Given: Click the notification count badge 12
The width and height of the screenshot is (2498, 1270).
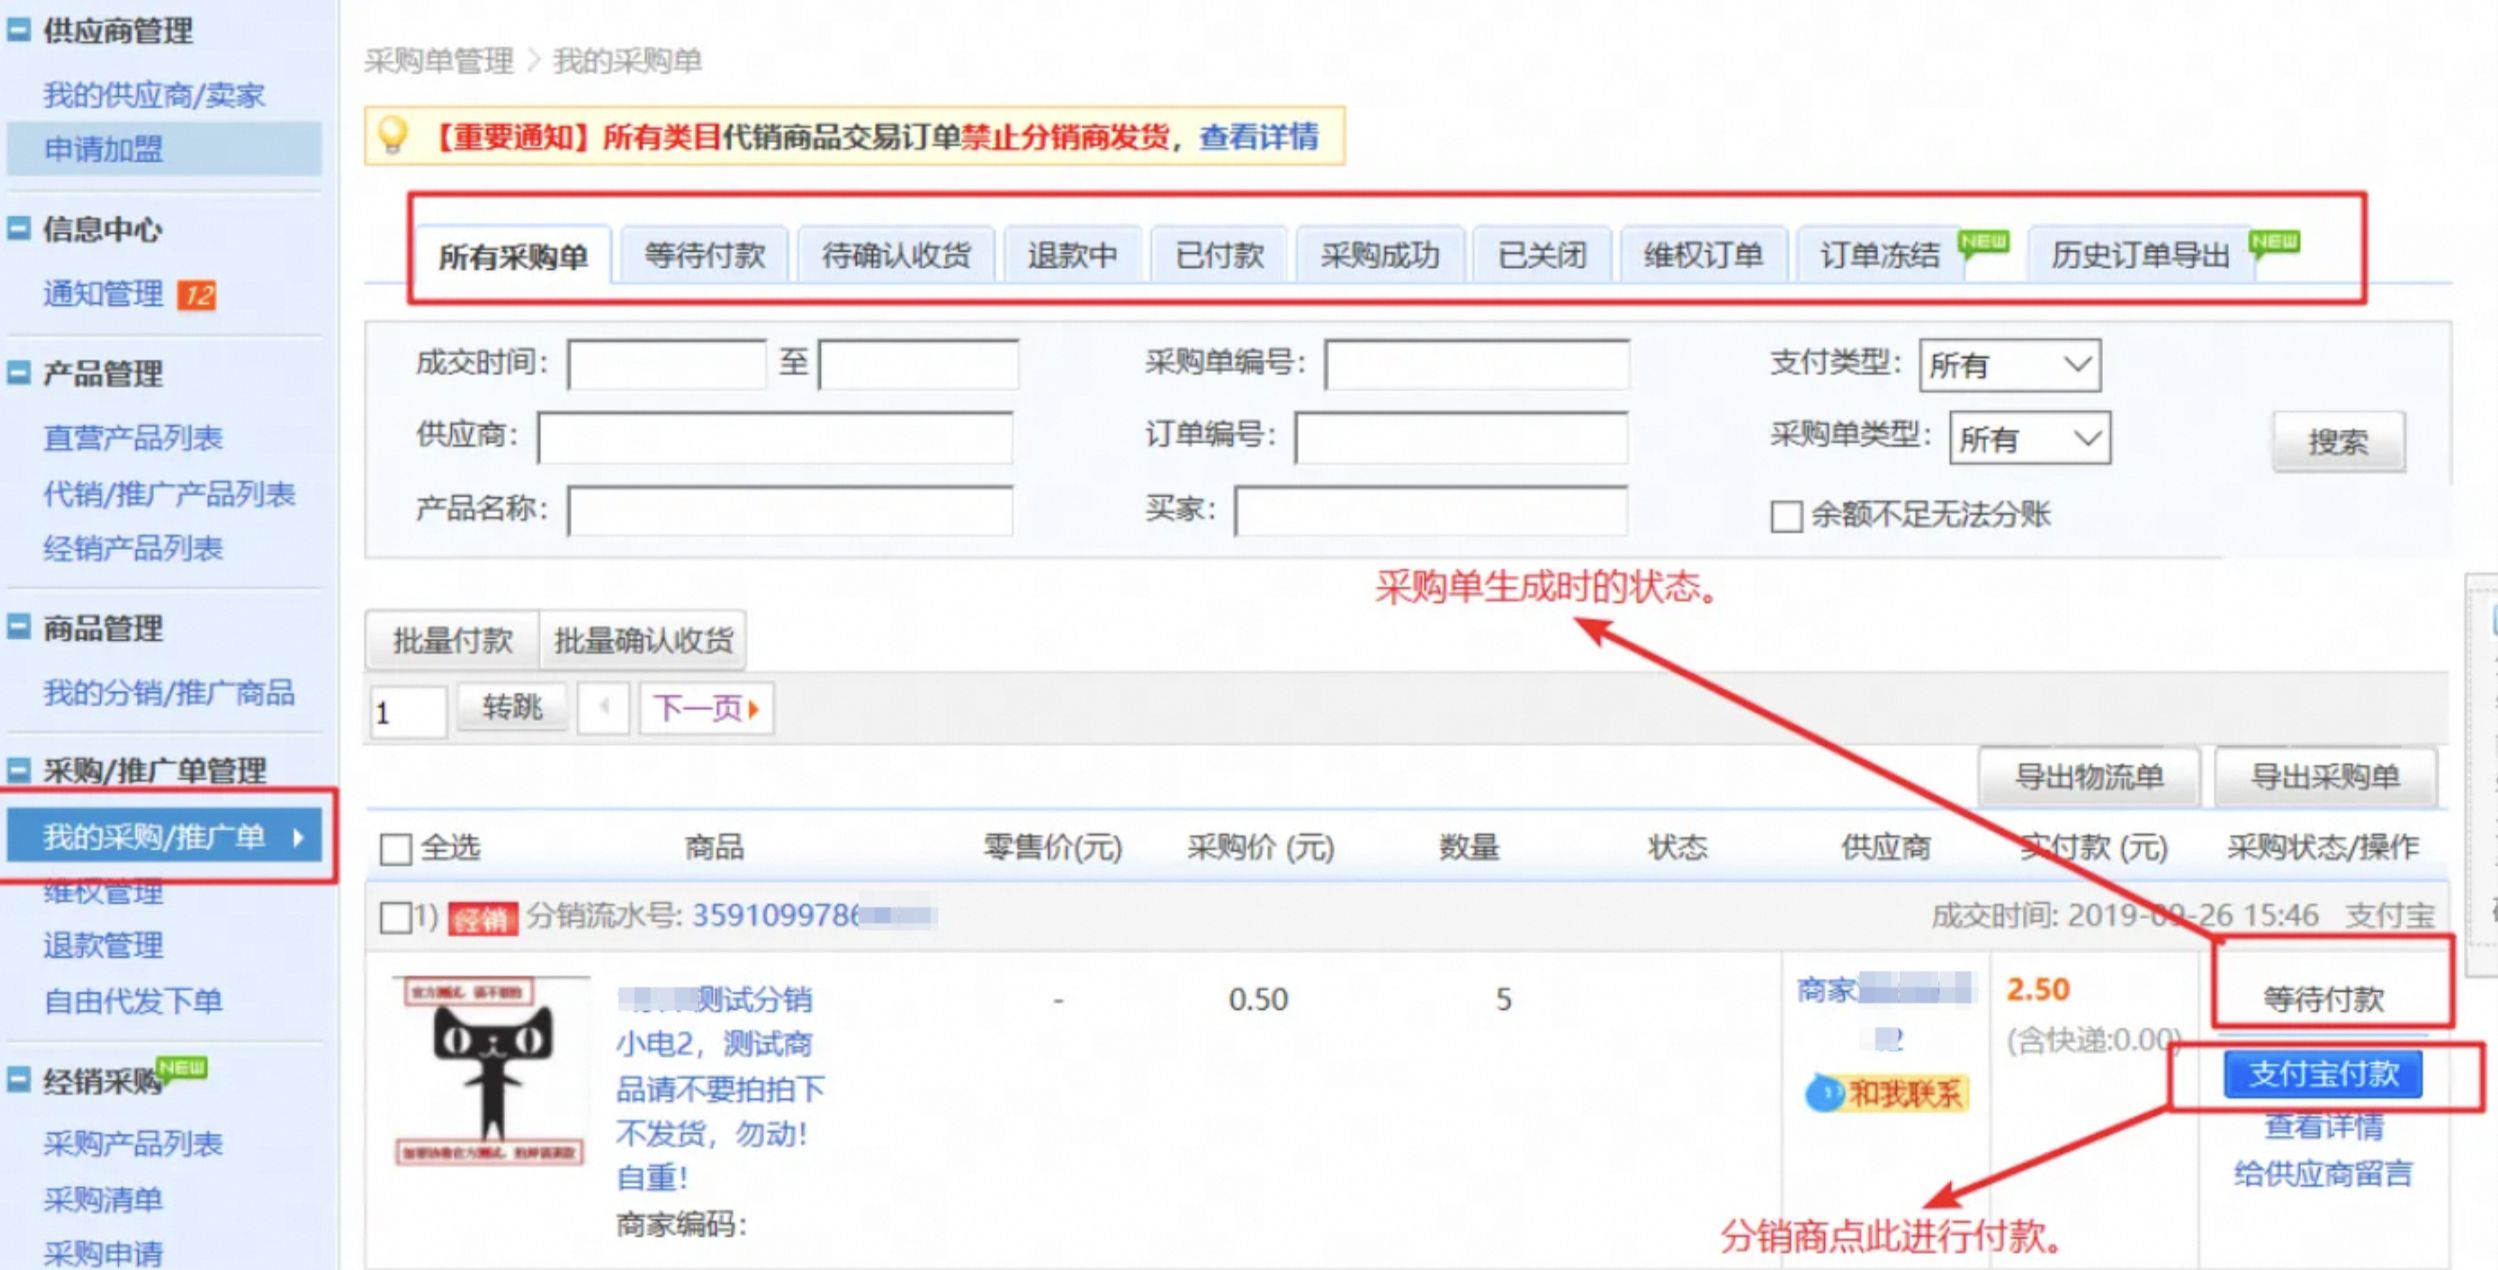Looking at the screenshot, I should (197, 295).
